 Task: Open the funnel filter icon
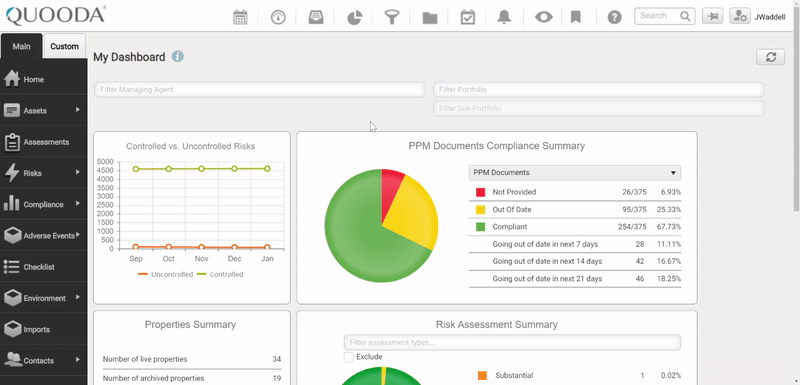coord(391,18)
